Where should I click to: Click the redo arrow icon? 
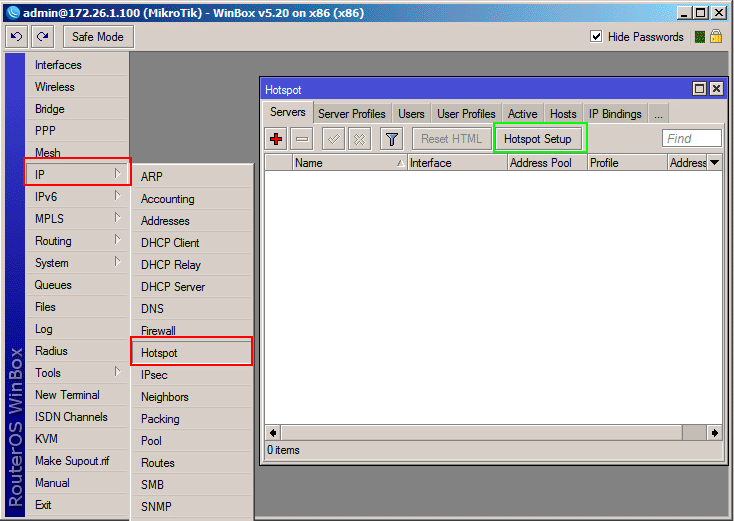click(x=42, y=37)
